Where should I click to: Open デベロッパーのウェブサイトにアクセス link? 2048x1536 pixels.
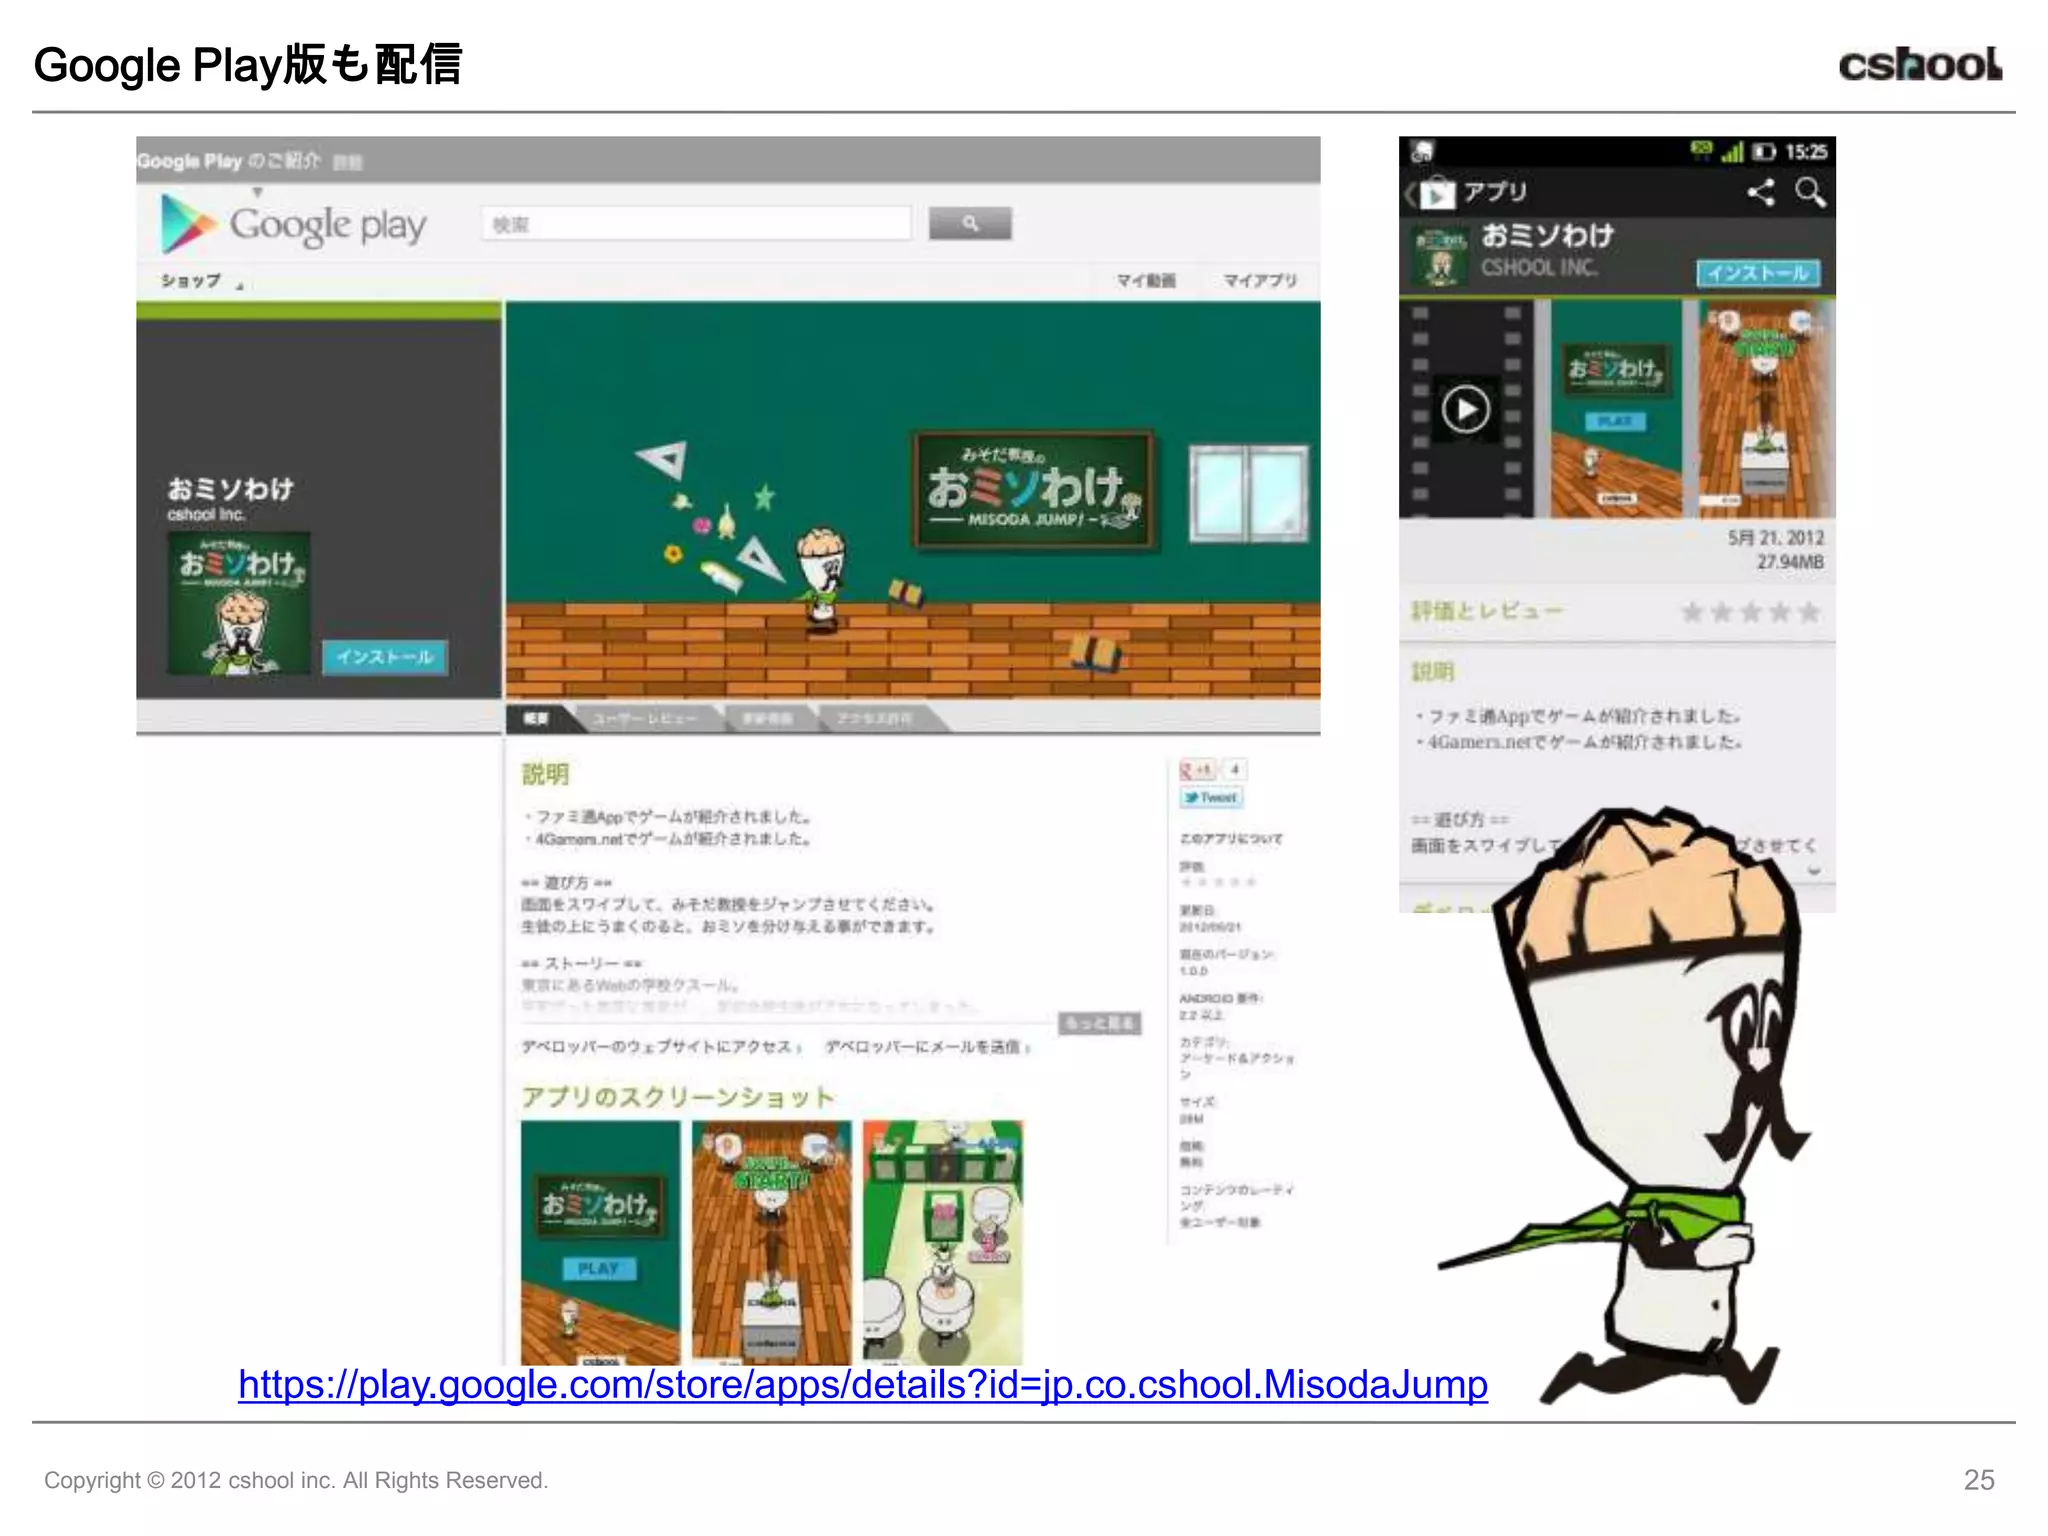pos(661,1047)
